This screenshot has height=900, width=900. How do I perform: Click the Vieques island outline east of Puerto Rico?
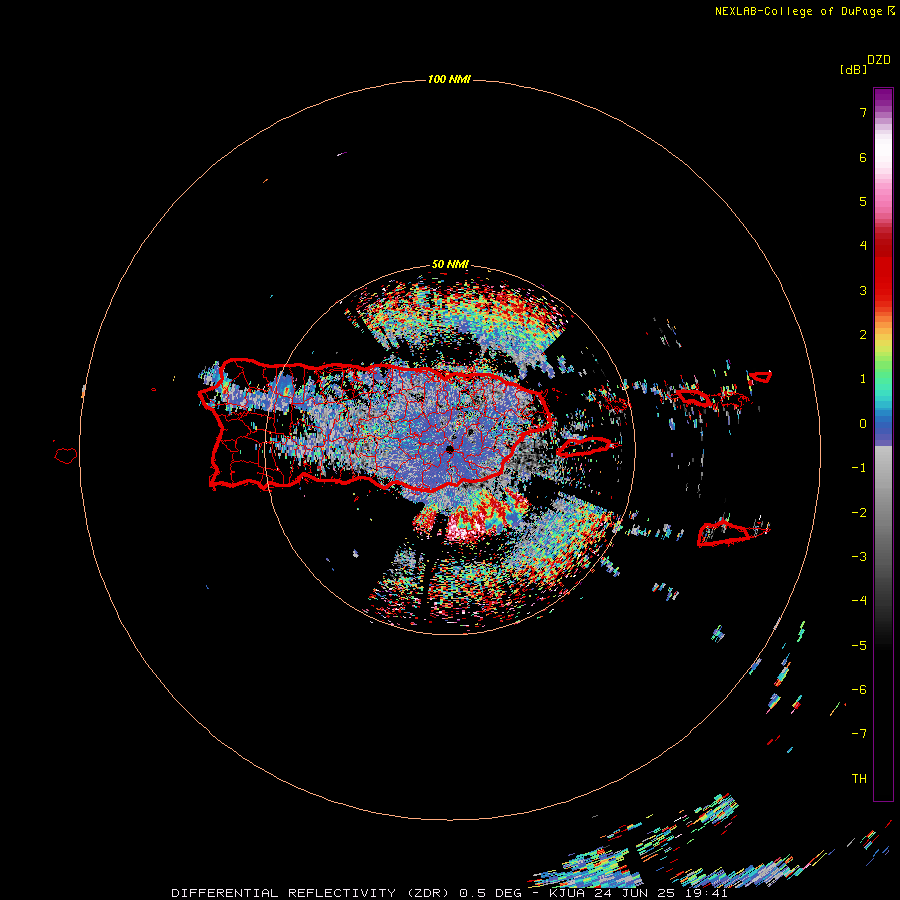coord(586,446)
